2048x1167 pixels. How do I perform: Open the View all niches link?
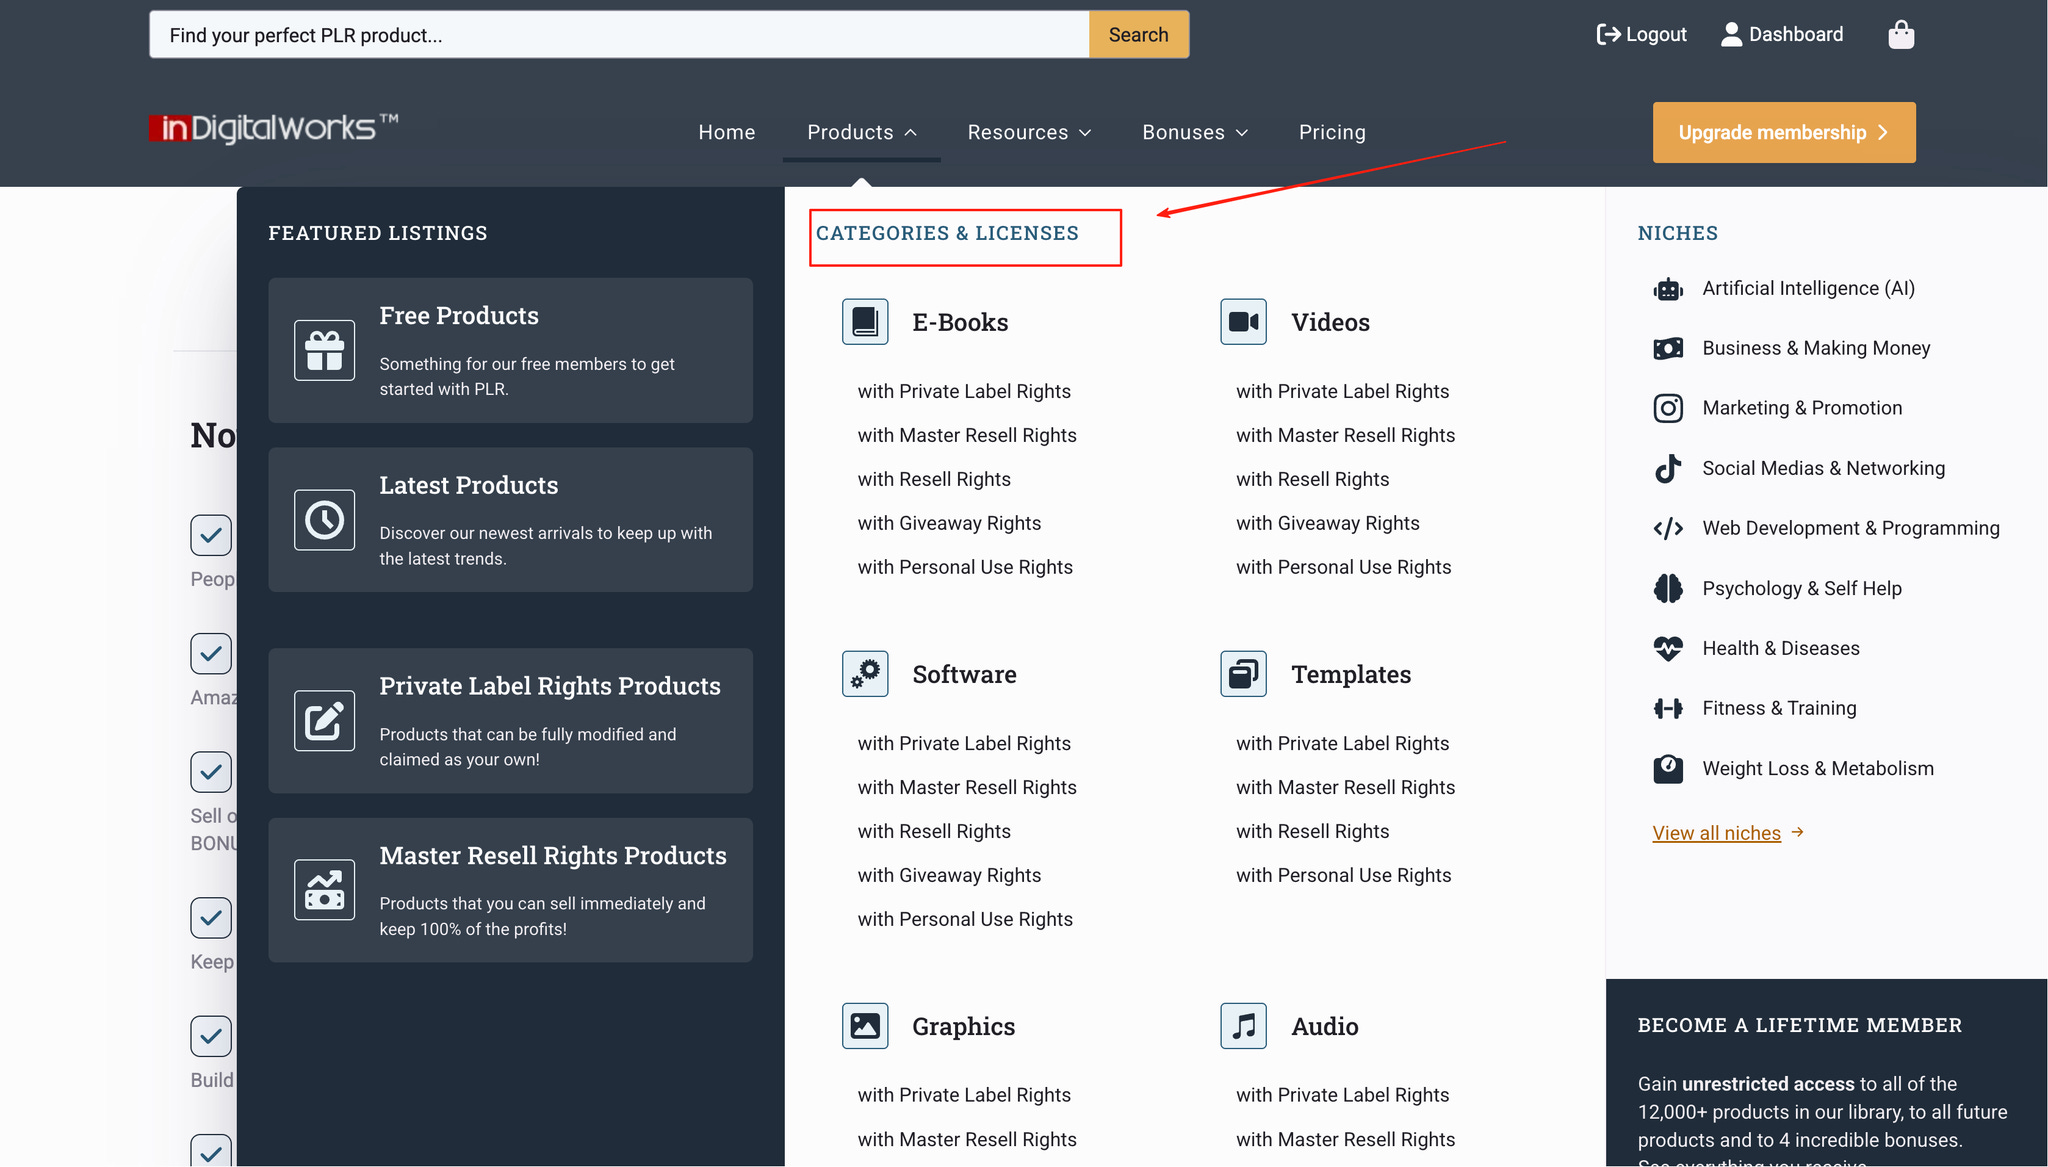coord(1716,833)
